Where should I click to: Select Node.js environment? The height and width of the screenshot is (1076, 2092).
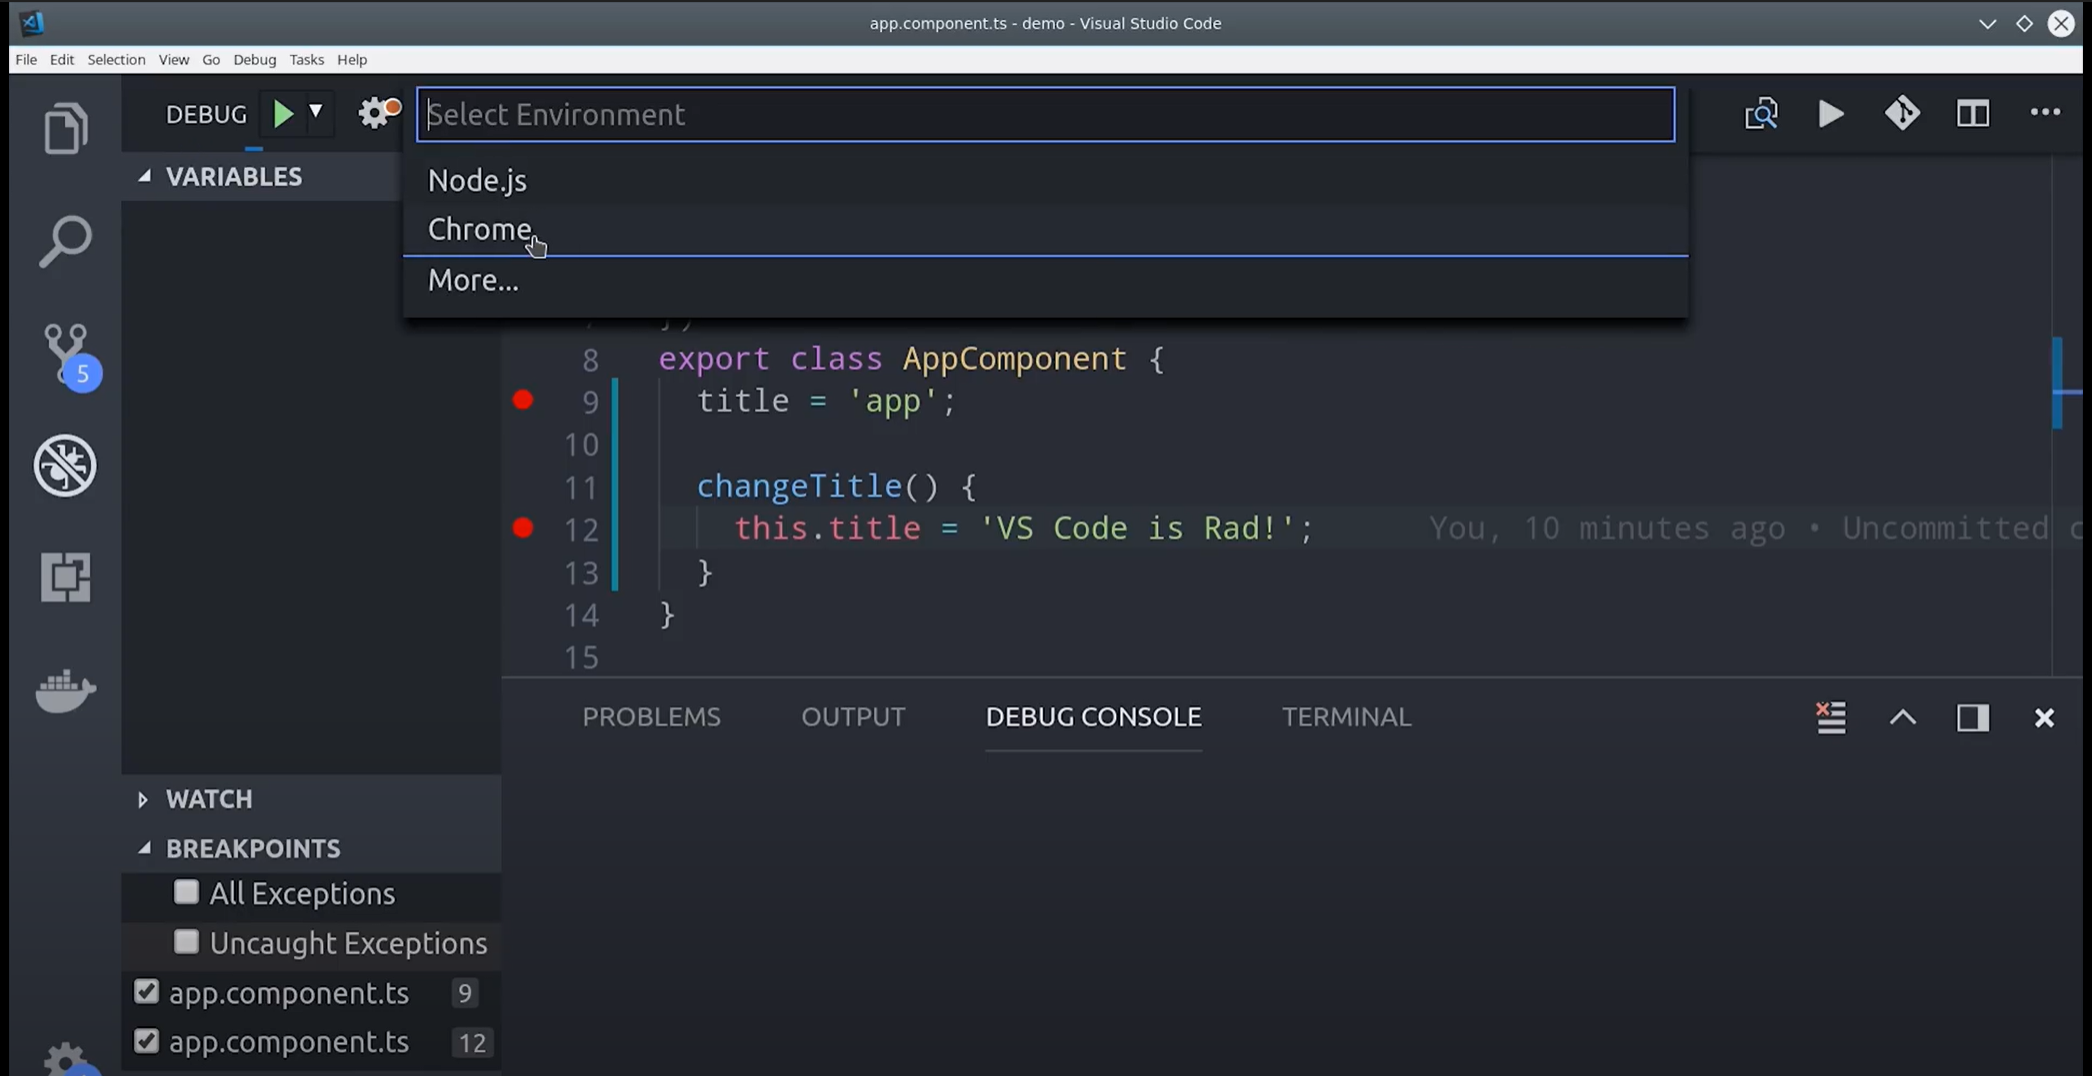[x=1045, y=180]
